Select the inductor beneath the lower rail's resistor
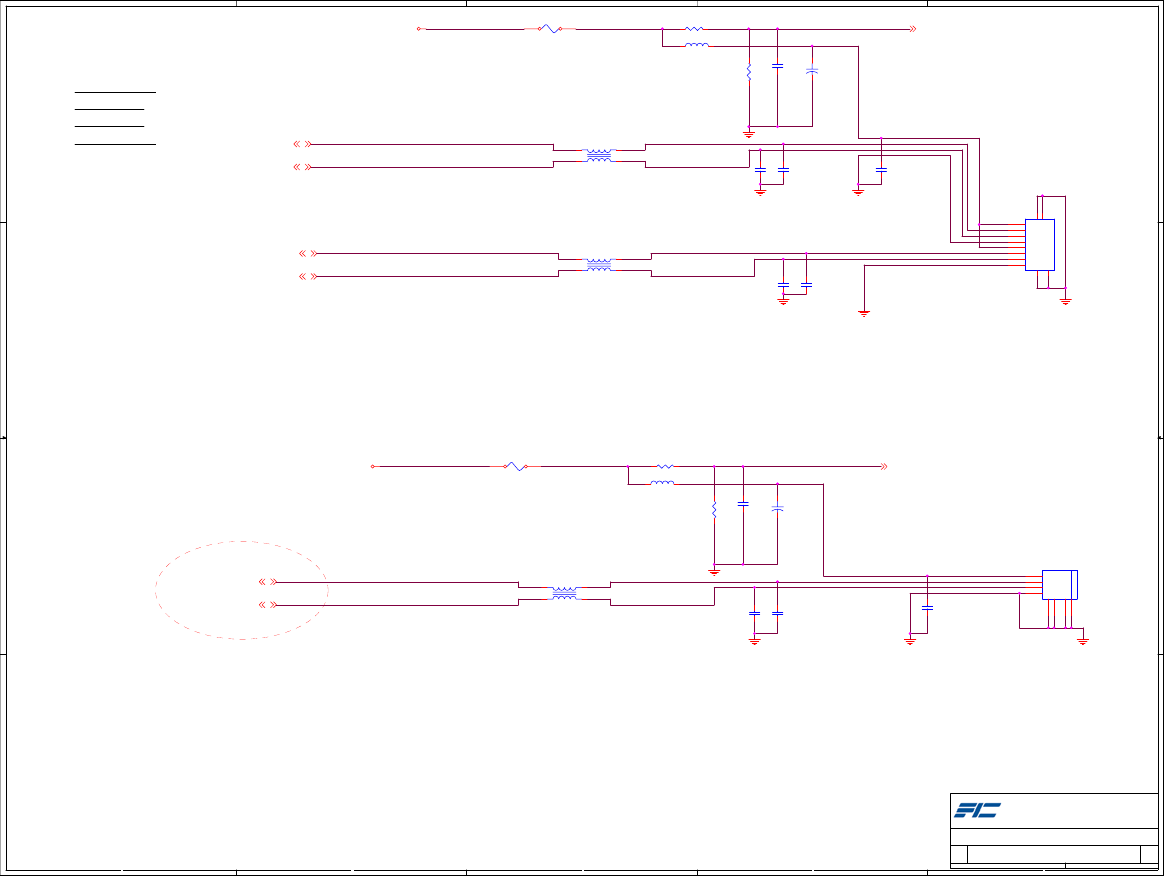The width and height of the screenshot is (1164, 876). tap(662, 483)
